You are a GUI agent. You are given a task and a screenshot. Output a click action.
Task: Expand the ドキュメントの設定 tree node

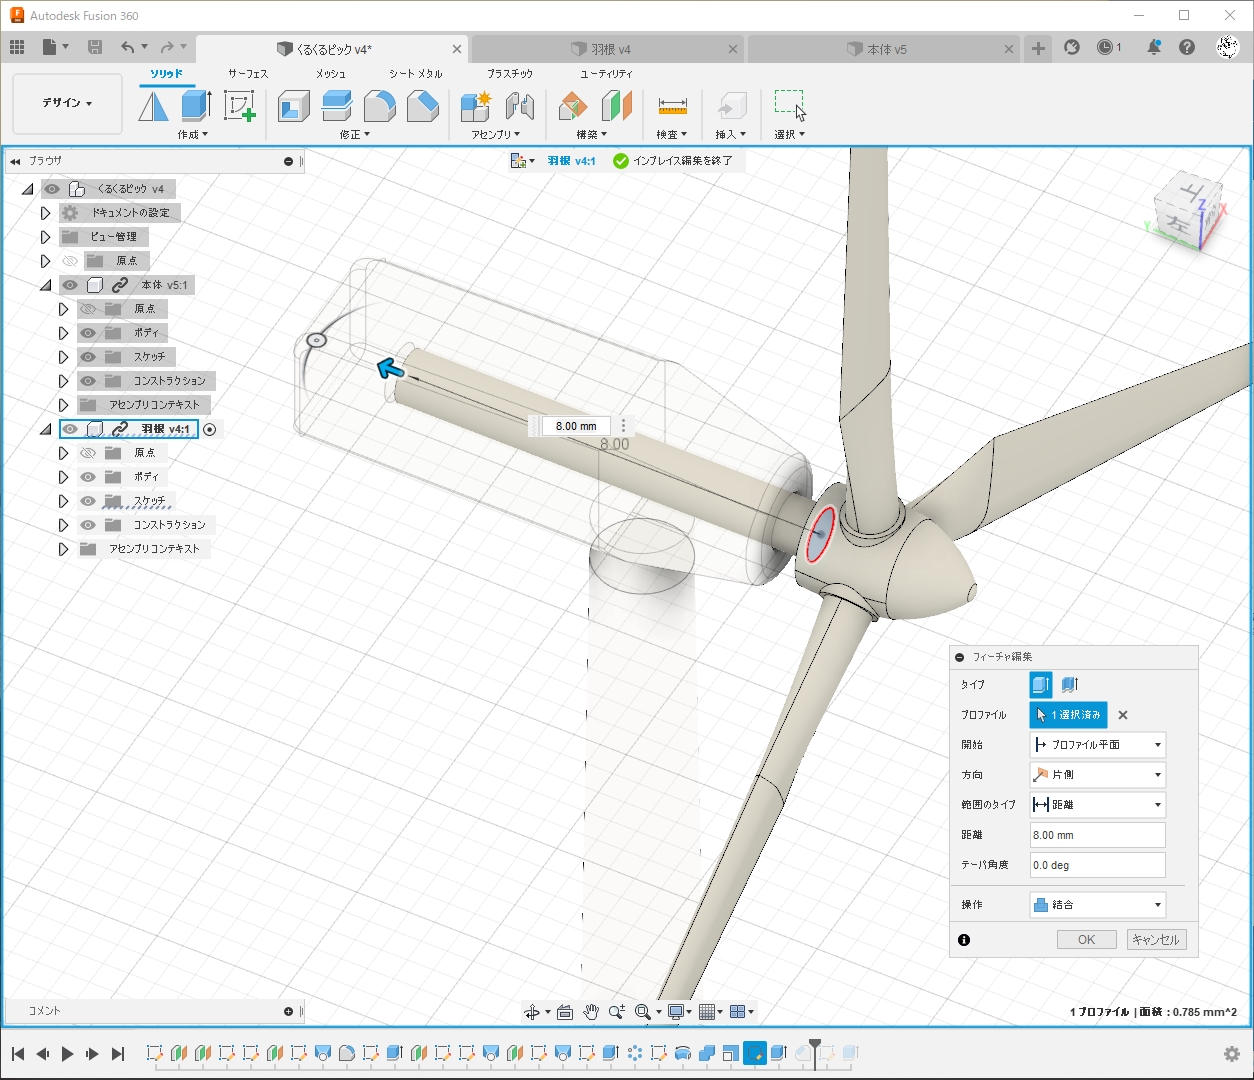(x=45, y=213)
